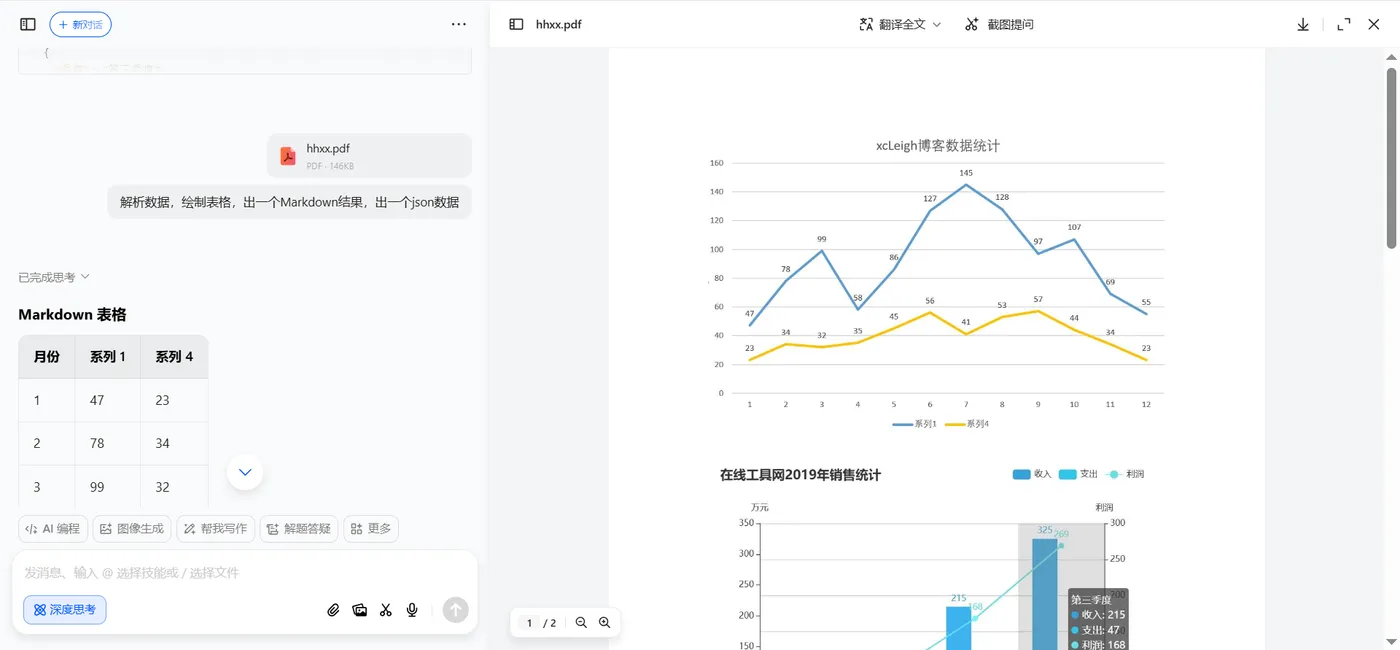Screen dimensions: 1400x650
Task: Click the user message 解析数据，绘制表格
Action: (289, 202)
